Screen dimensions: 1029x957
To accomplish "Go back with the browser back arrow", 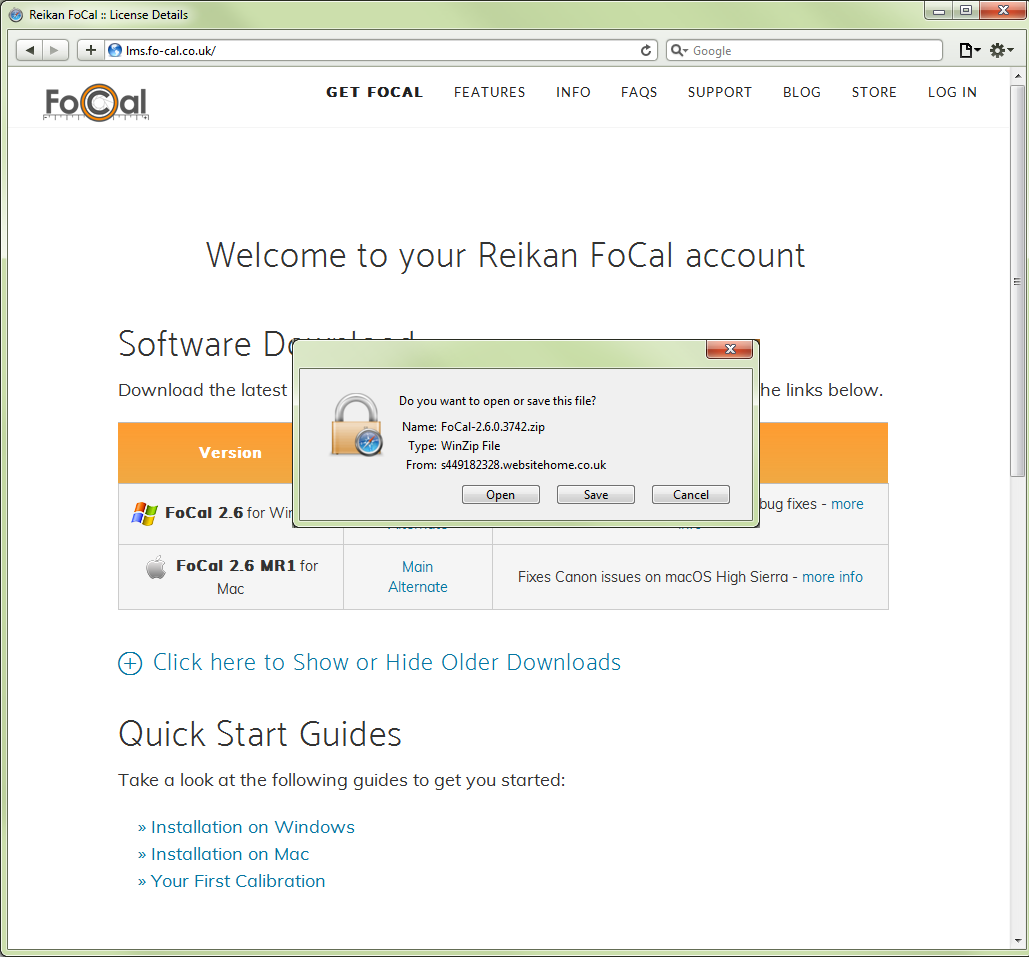I will click(x=30, y=50).
